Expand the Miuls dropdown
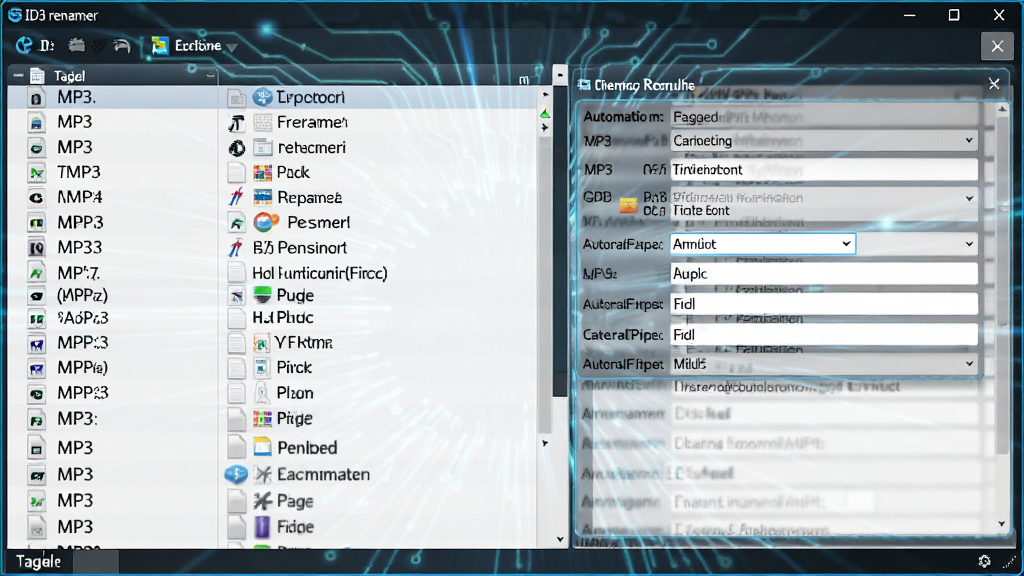The height and width of the screenshot is (576, 1024). tap(969, 364)
